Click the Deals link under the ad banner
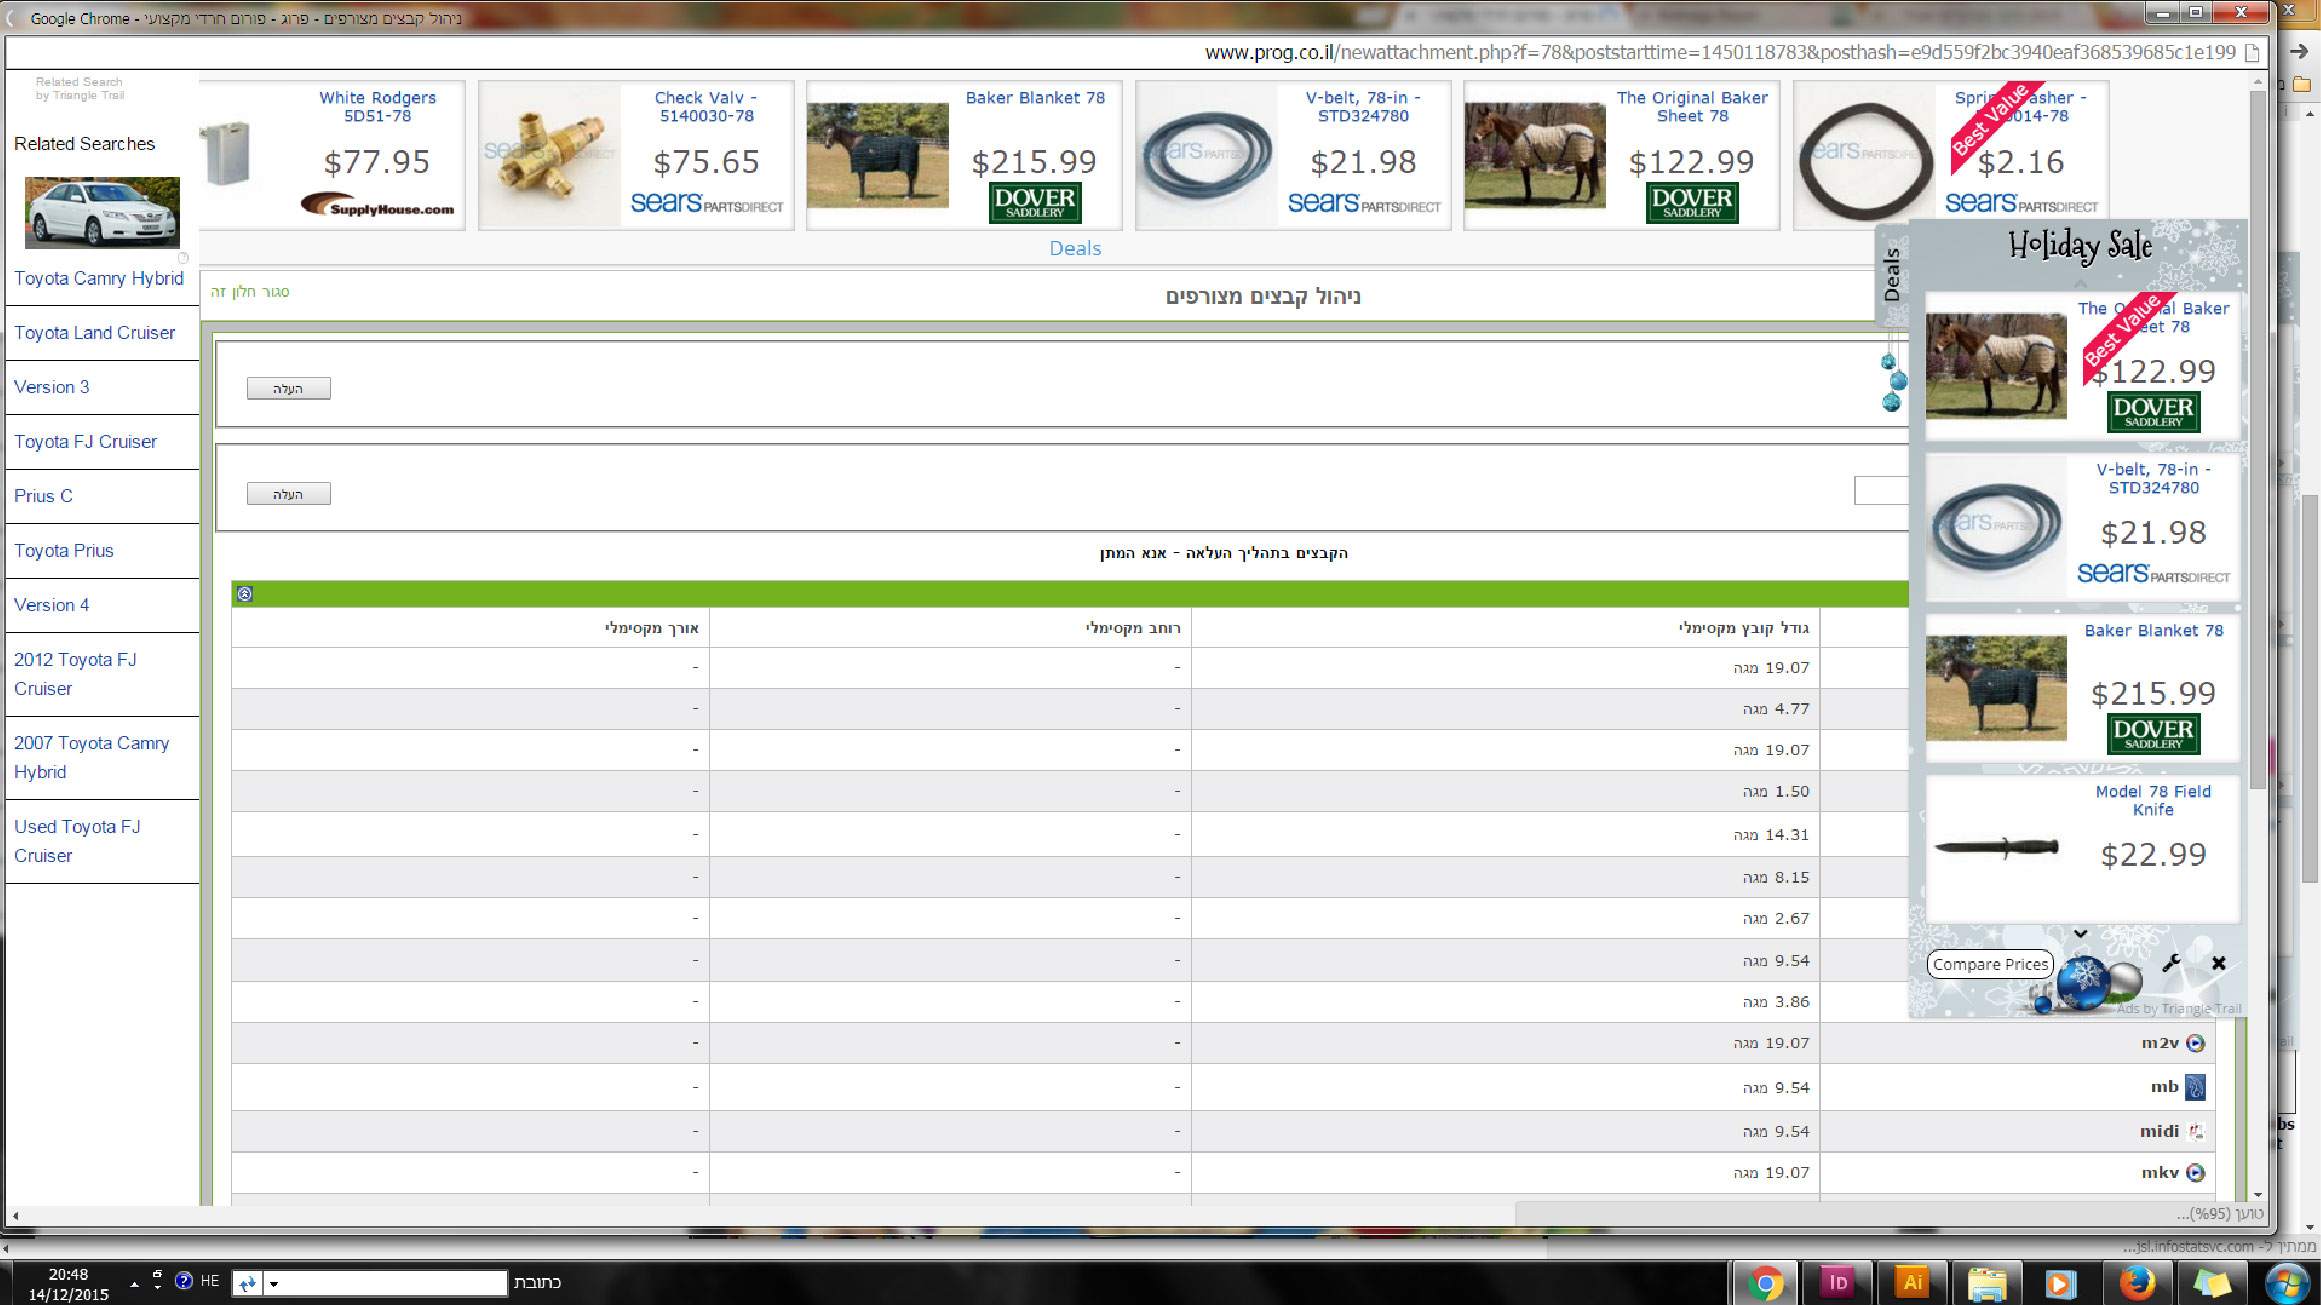 (x=1075, y=248)
